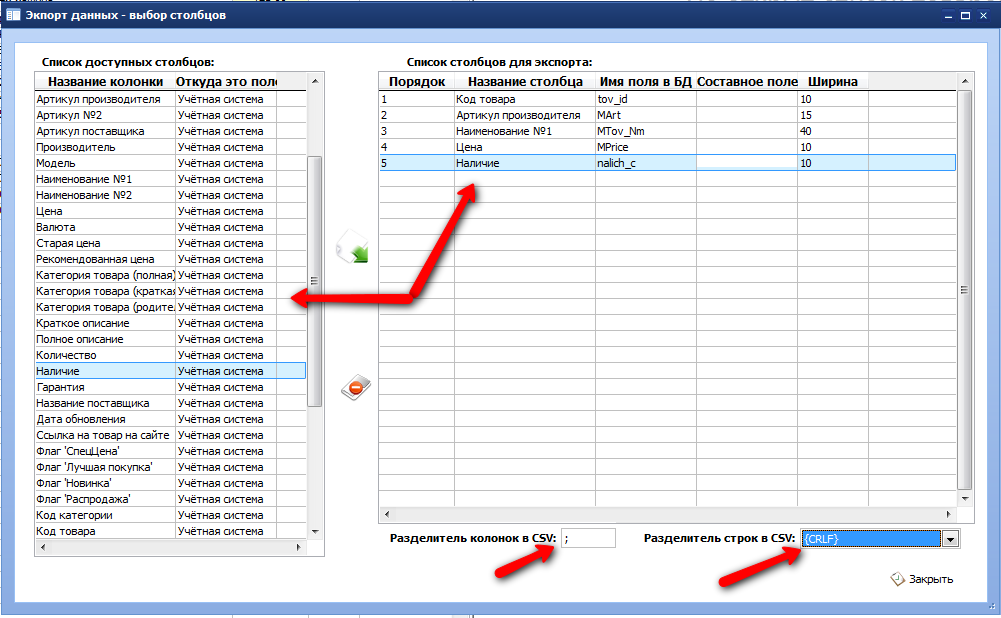Select the Дата обновления row

point(170,419)
